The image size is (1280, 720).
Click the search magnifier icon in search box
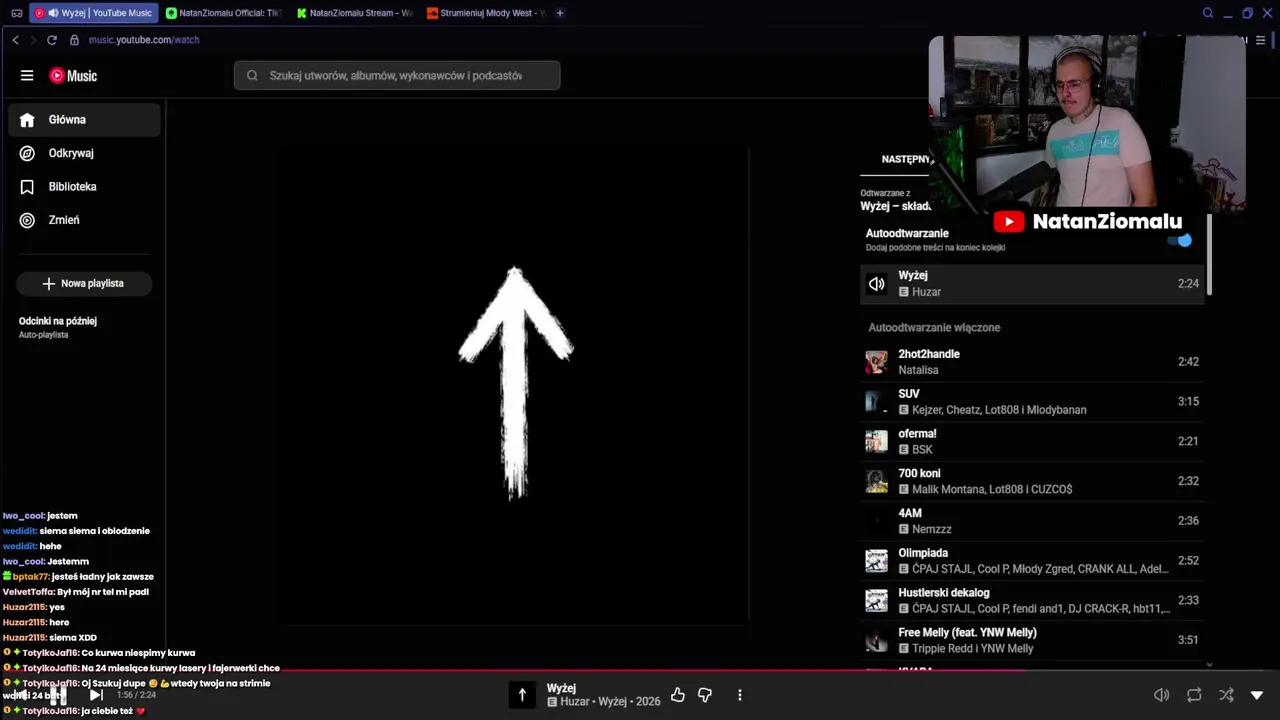click(252, 76)
